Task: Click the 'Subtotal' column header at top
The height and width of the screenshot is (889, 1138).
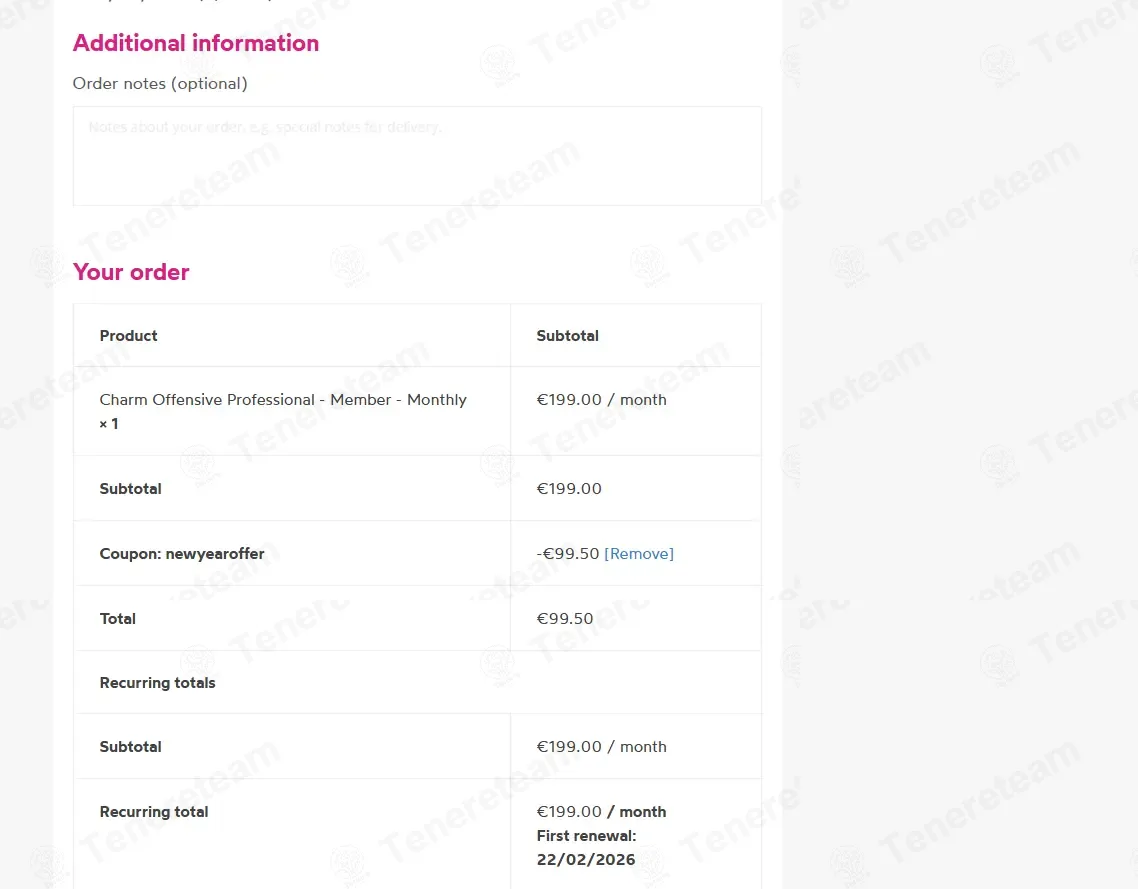Action: point(568,336)
